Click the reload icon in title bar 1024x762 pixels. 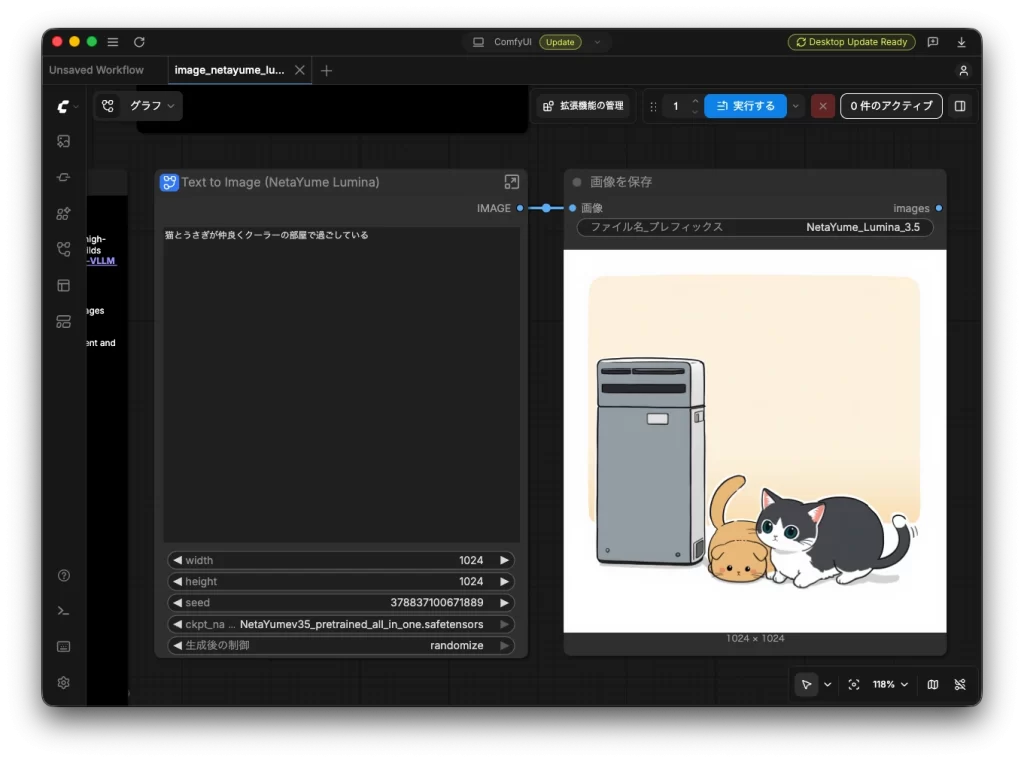click(x=139, y=42)
